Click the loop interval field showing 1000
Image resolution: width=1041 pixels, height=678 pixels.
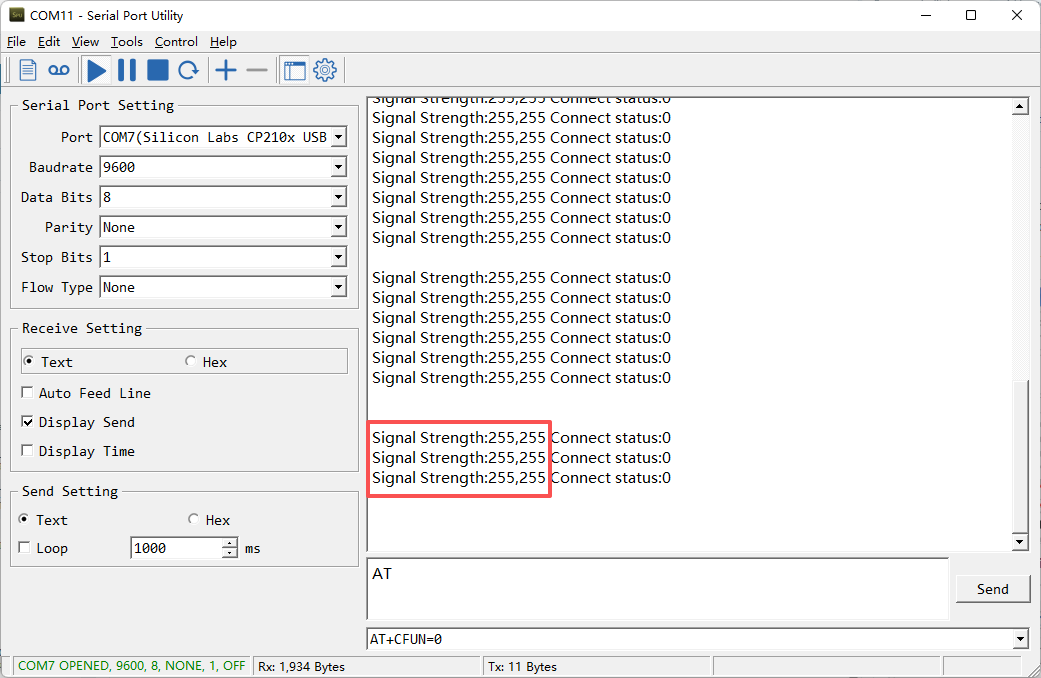pyautogui.click(x=177, y=548)
